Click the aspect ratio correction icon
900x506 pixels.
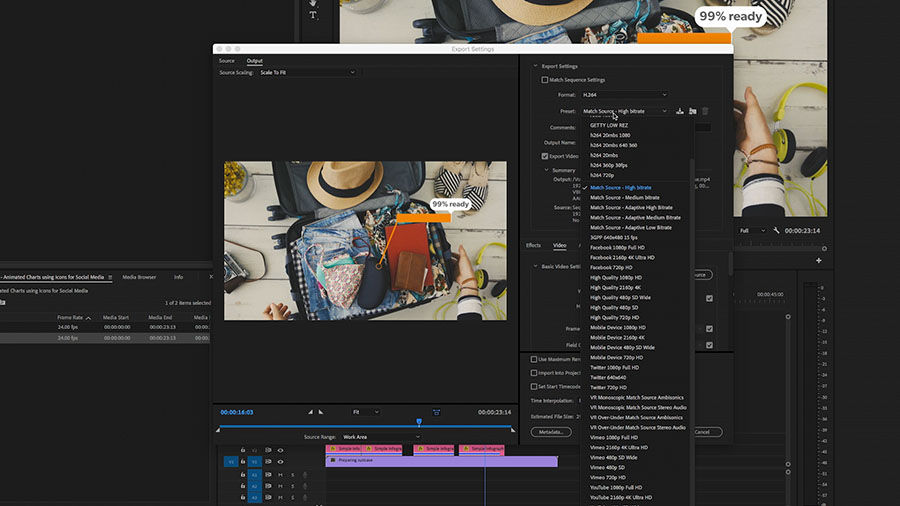click(x=436, y=412)
